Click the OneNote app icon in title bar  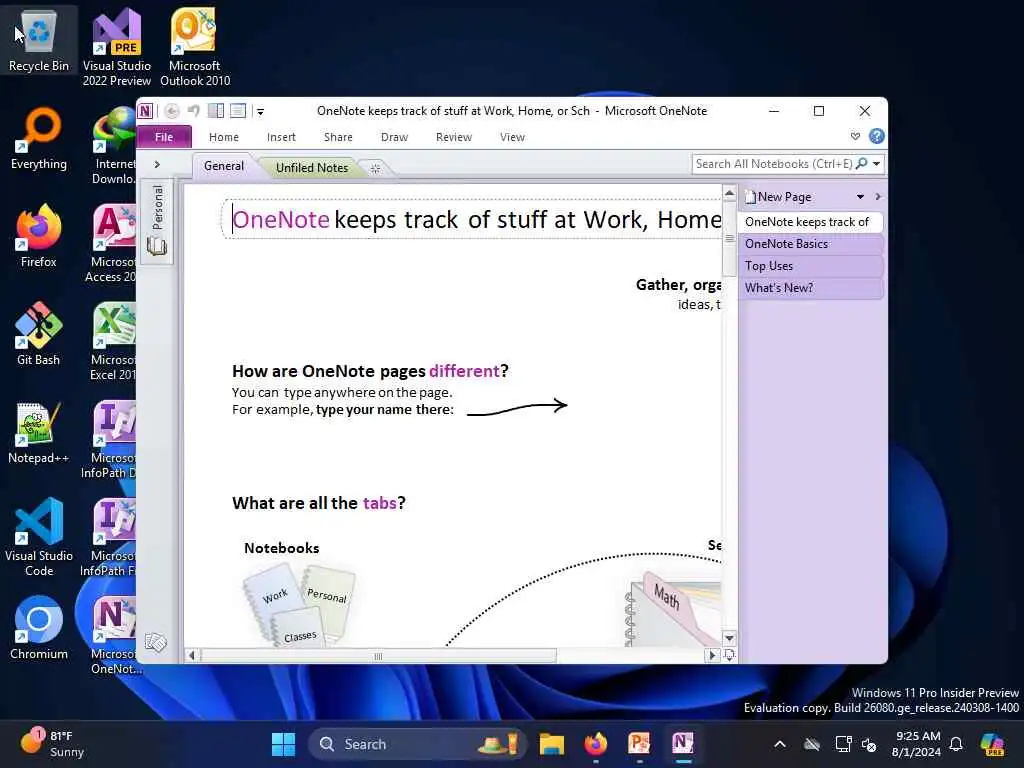[x=145, y=111]
